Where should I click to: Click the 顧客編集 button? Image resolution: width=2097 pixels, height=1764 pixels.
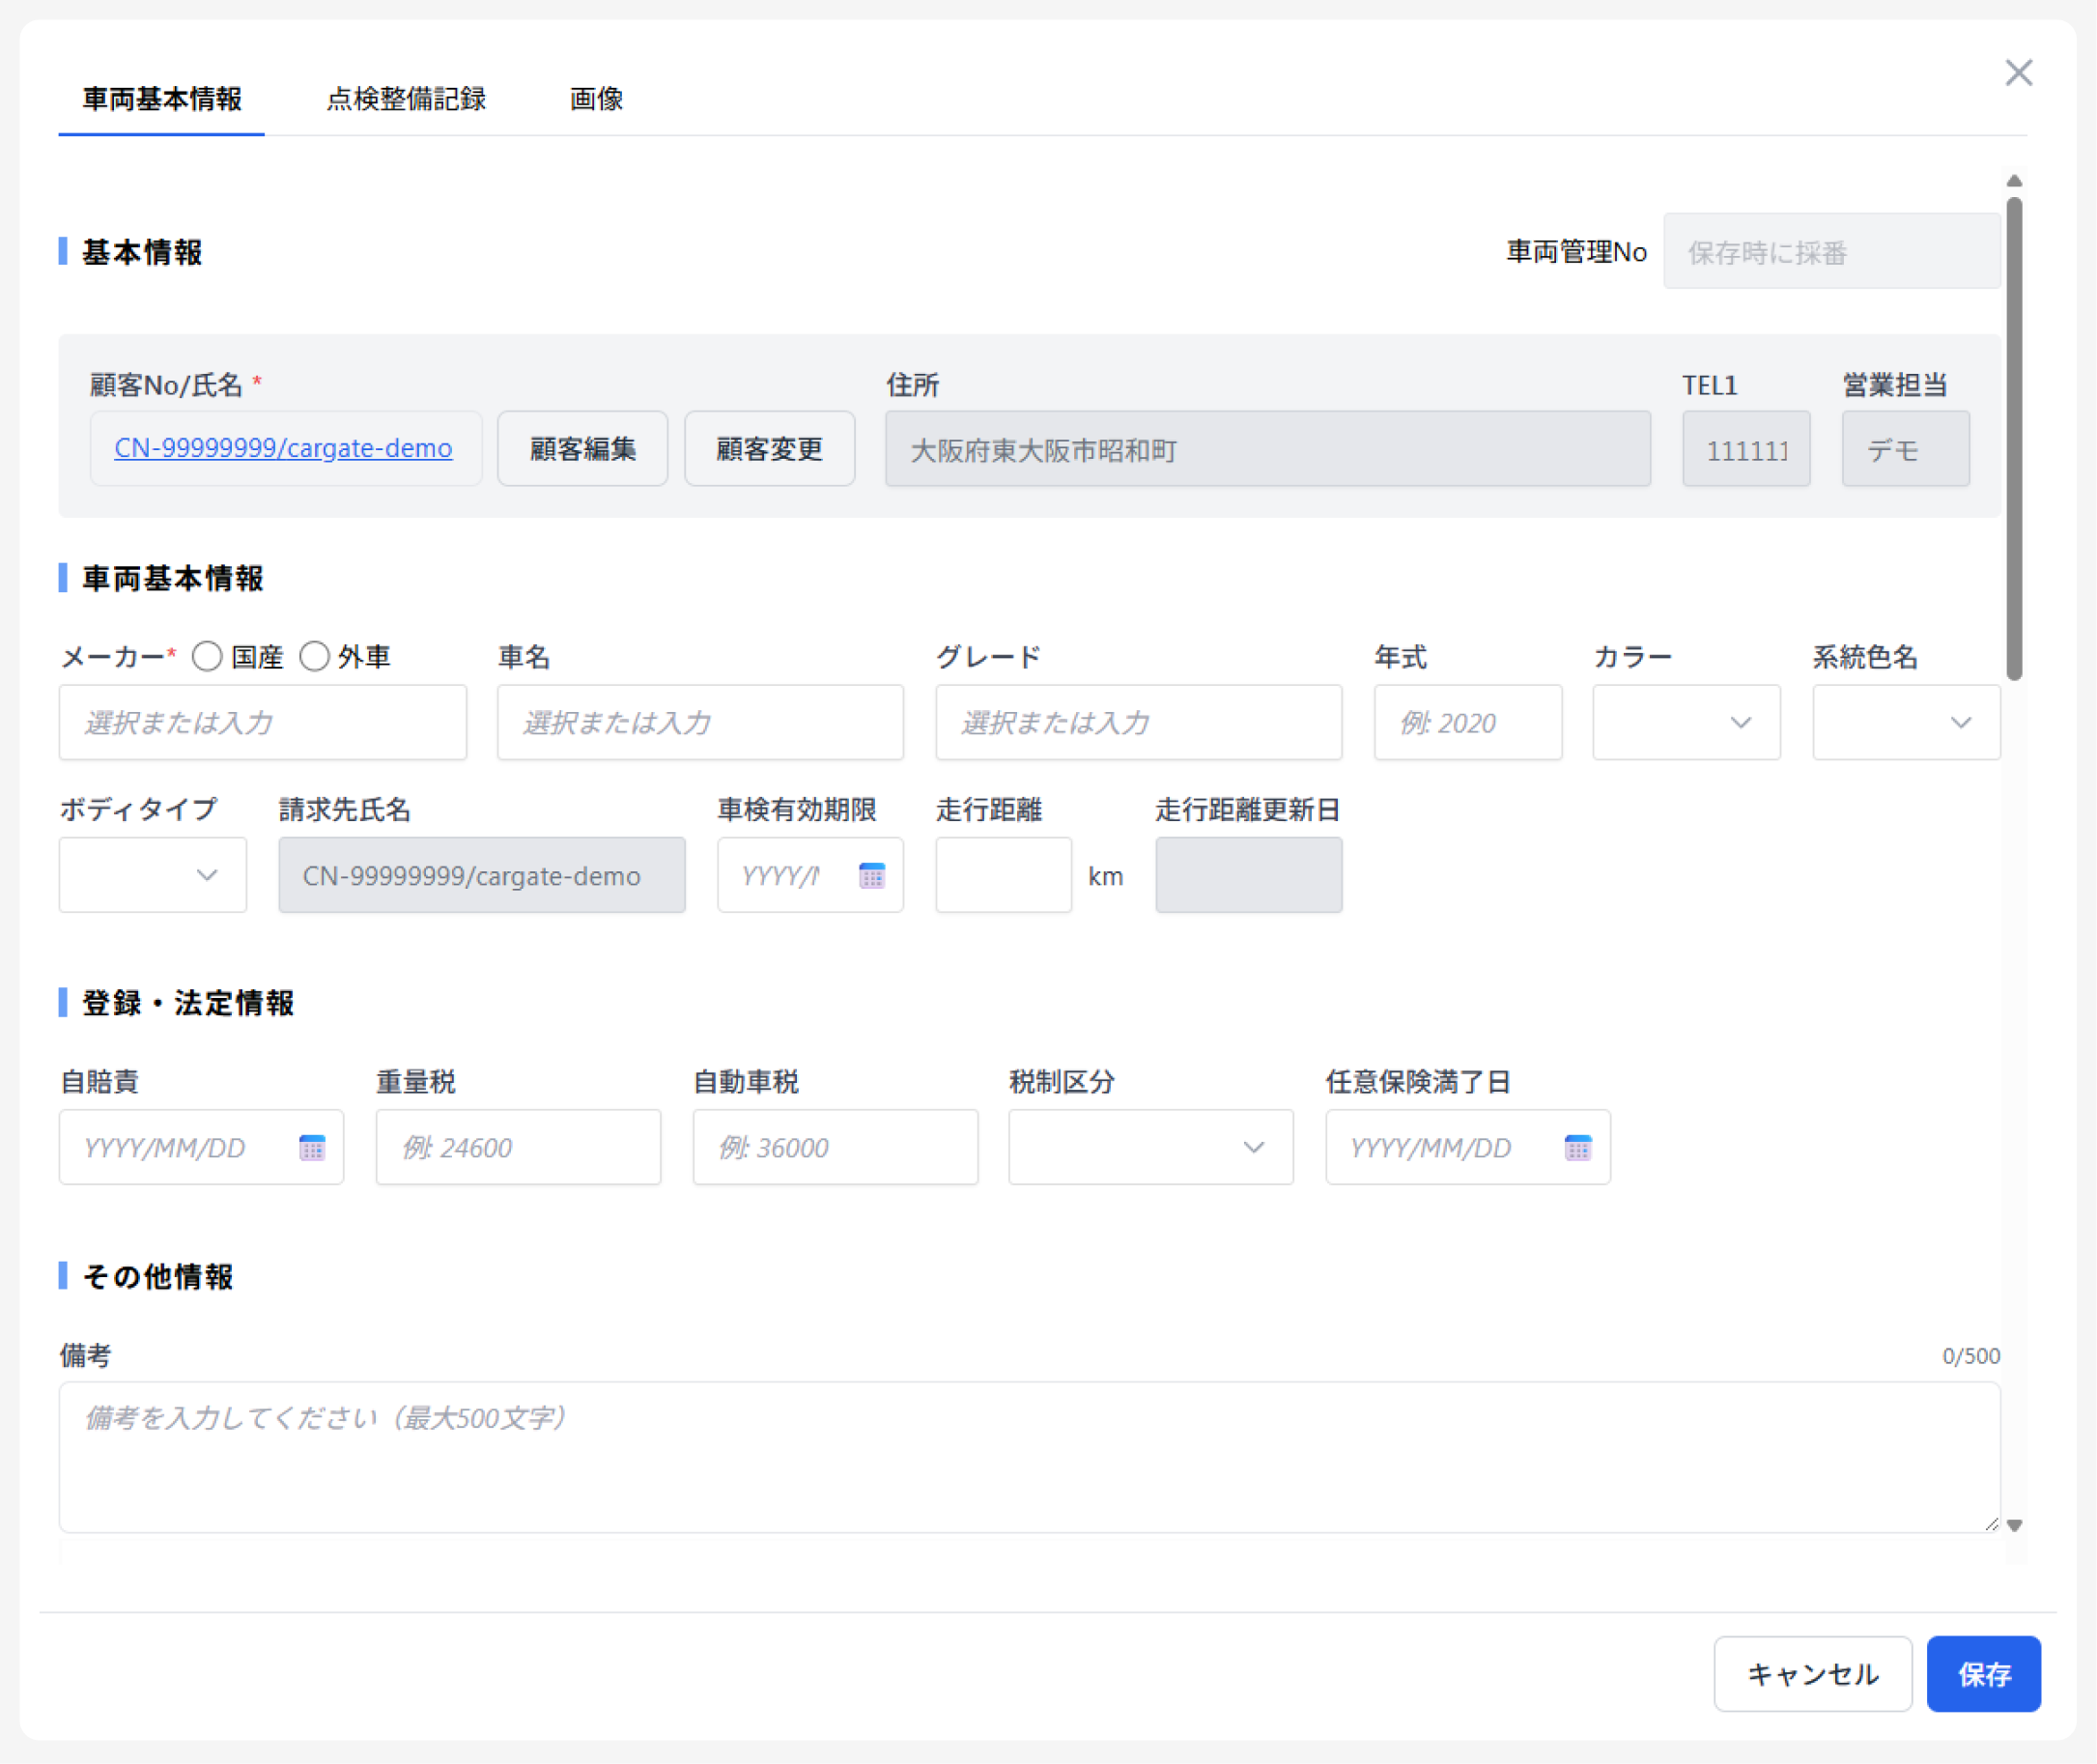point(582,449)
